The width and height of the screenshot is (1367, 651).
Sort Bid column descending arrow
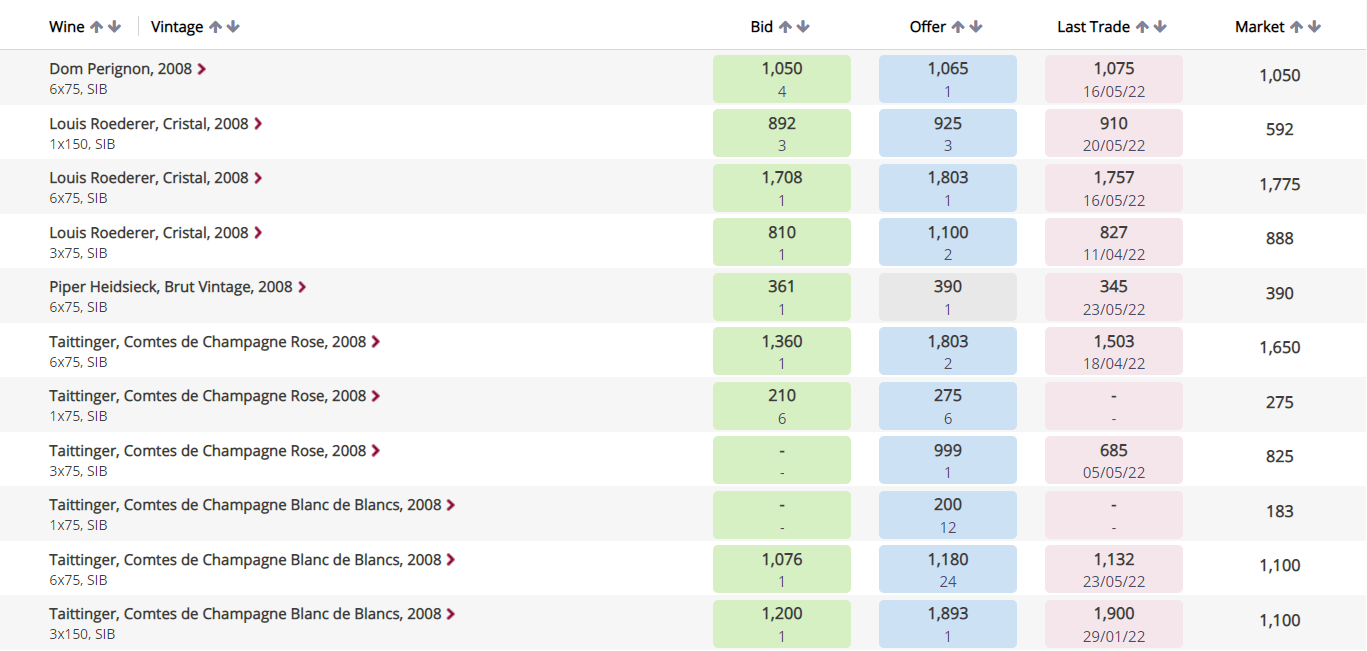(x=803, y=27)
